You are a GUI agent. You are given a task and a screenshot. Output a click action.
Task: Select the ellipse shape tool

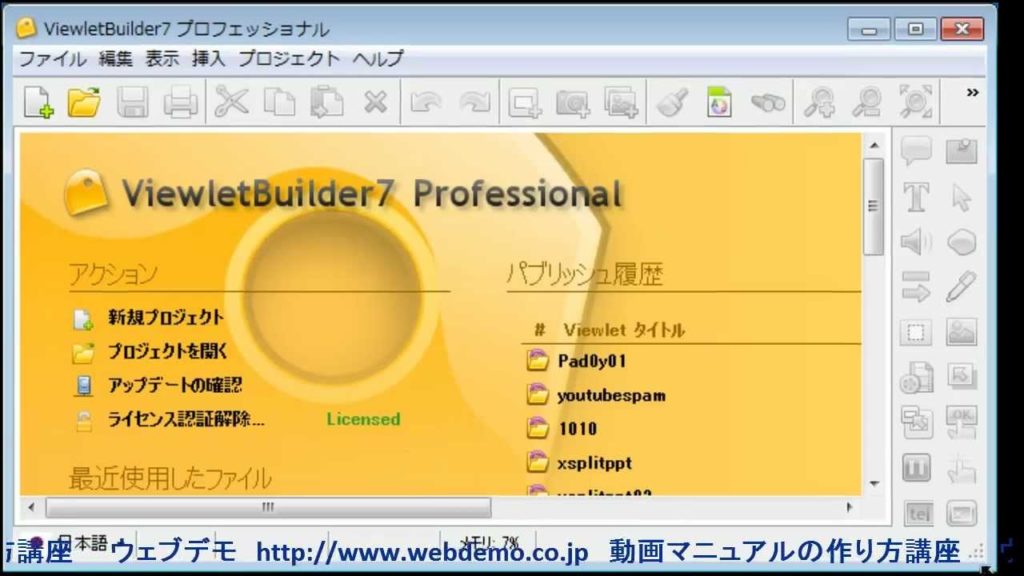click(961, 242)
